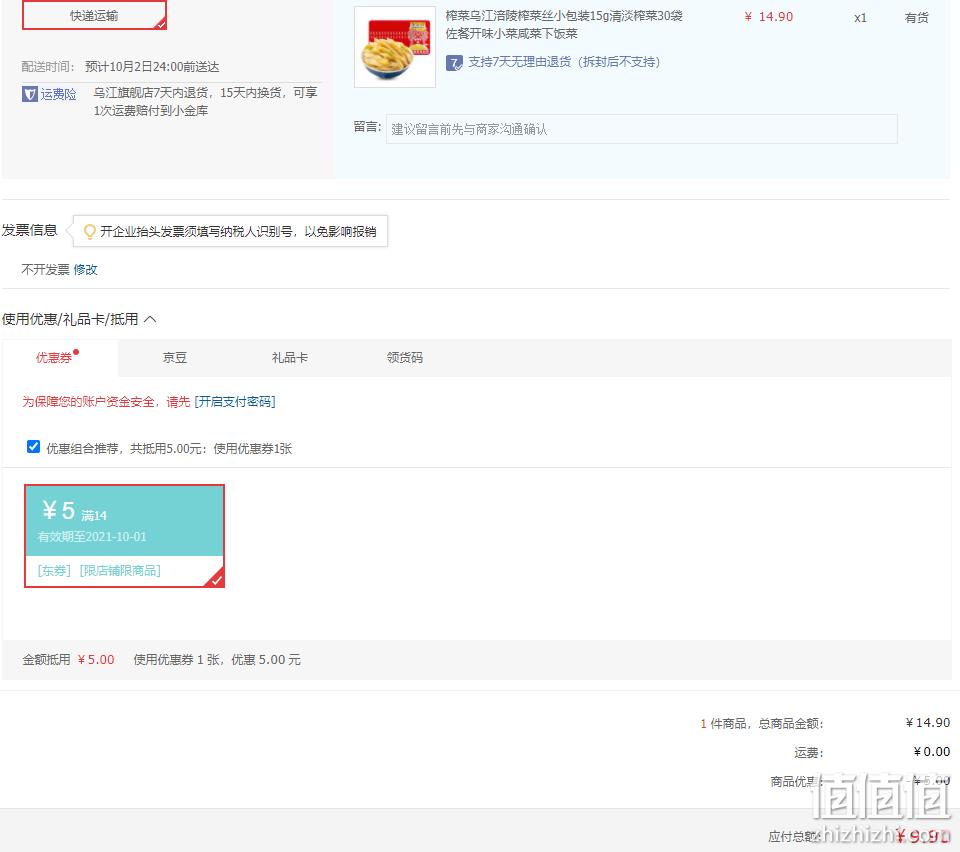Open the 榨菜 product thumbnail
Viewport: 960px width, 852px height.
[x=395, y=47]
